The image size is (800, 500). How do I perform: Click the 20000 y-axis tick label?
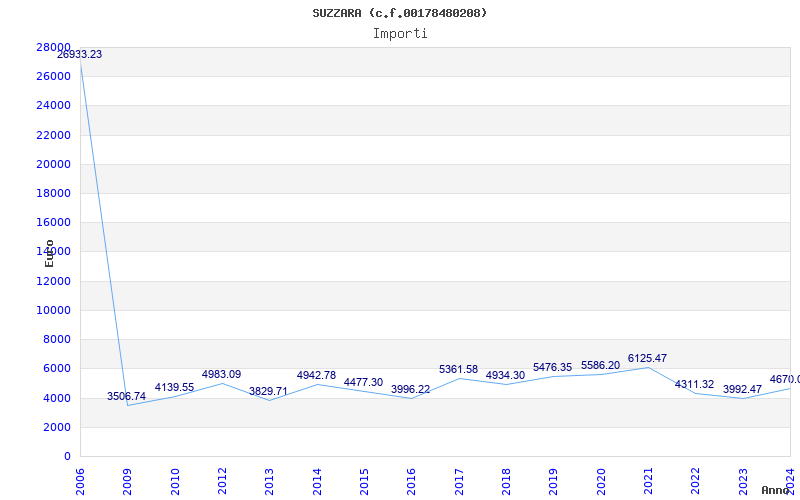(x=54, y=164)
